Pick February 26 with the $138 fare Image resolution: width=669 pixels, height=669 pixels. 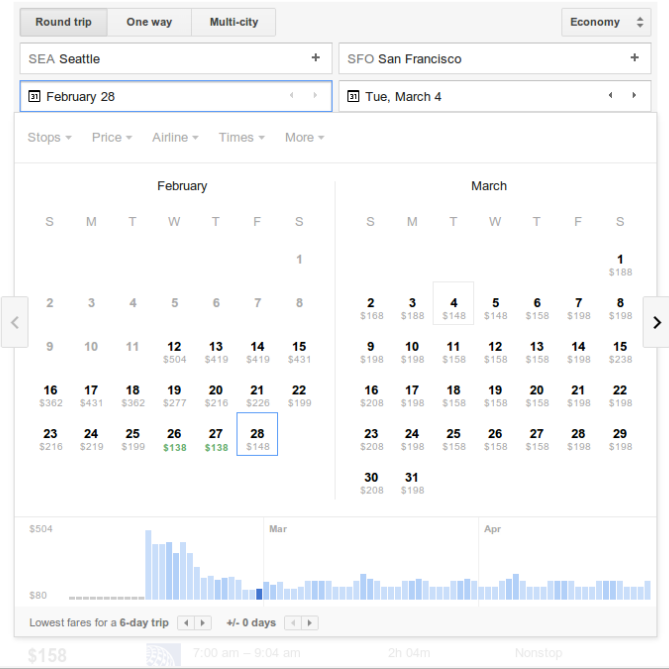tap(174, 439)
